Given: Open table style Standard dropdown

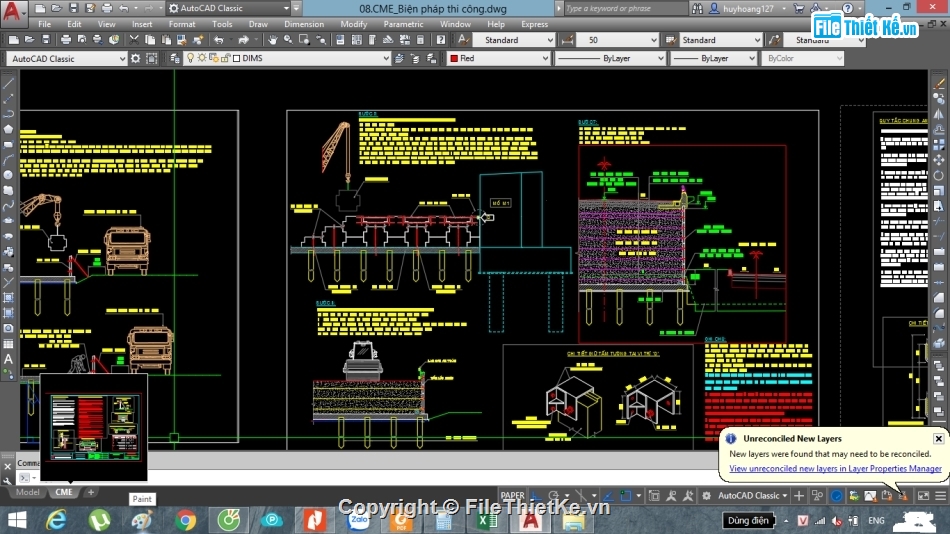Looking at the screenshot, I should point(757,40).
